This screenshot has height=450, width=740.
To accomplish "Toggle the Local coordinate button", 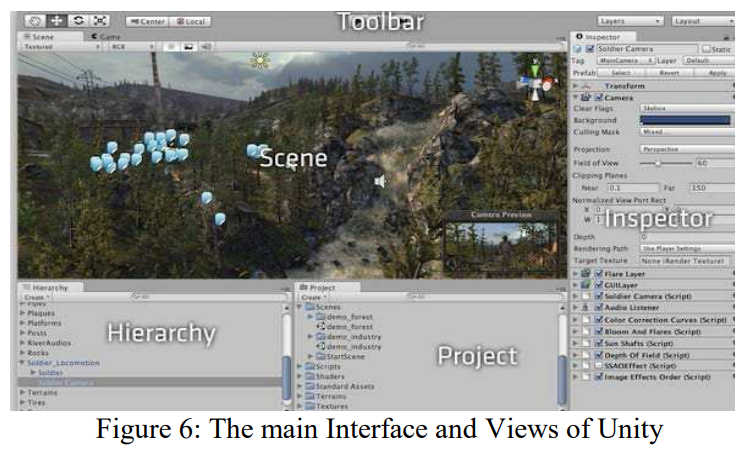I will (190, 22).
